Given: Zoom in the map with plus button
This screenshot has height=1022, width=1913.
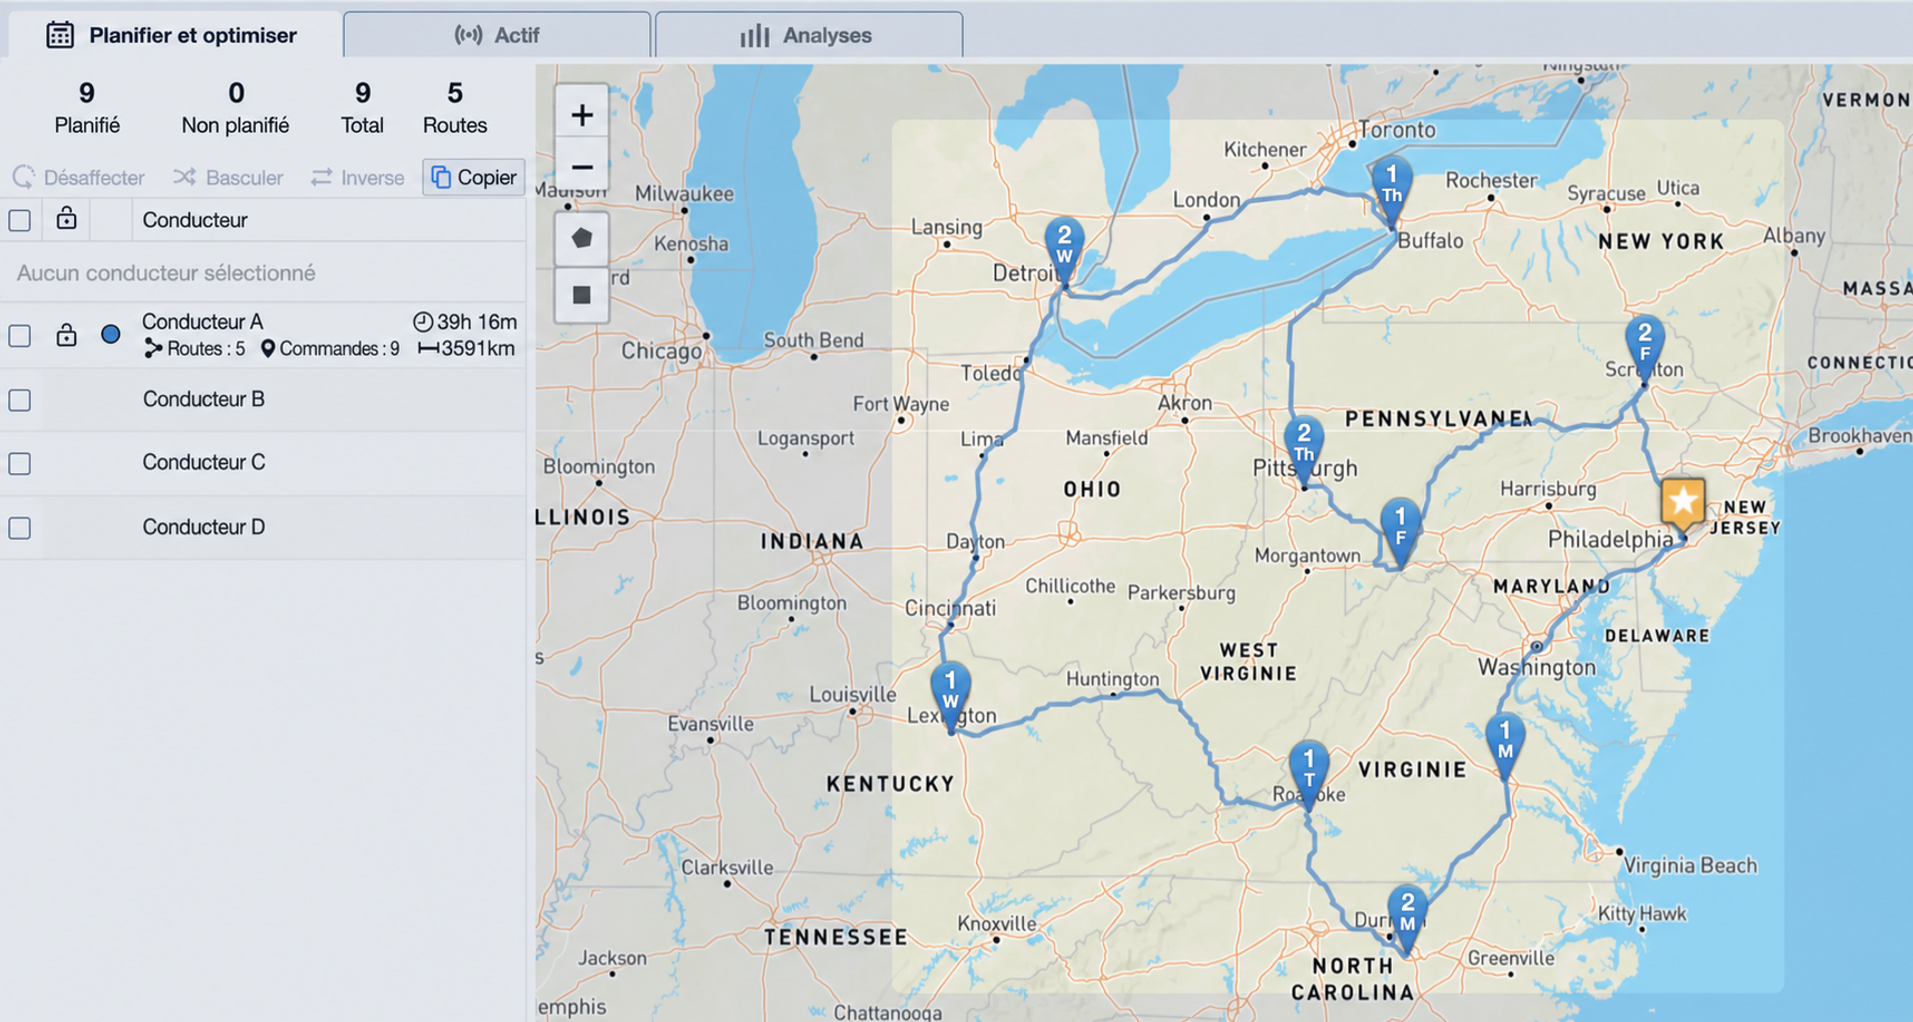Looking at the screenshot, I should tap(581, 115).
